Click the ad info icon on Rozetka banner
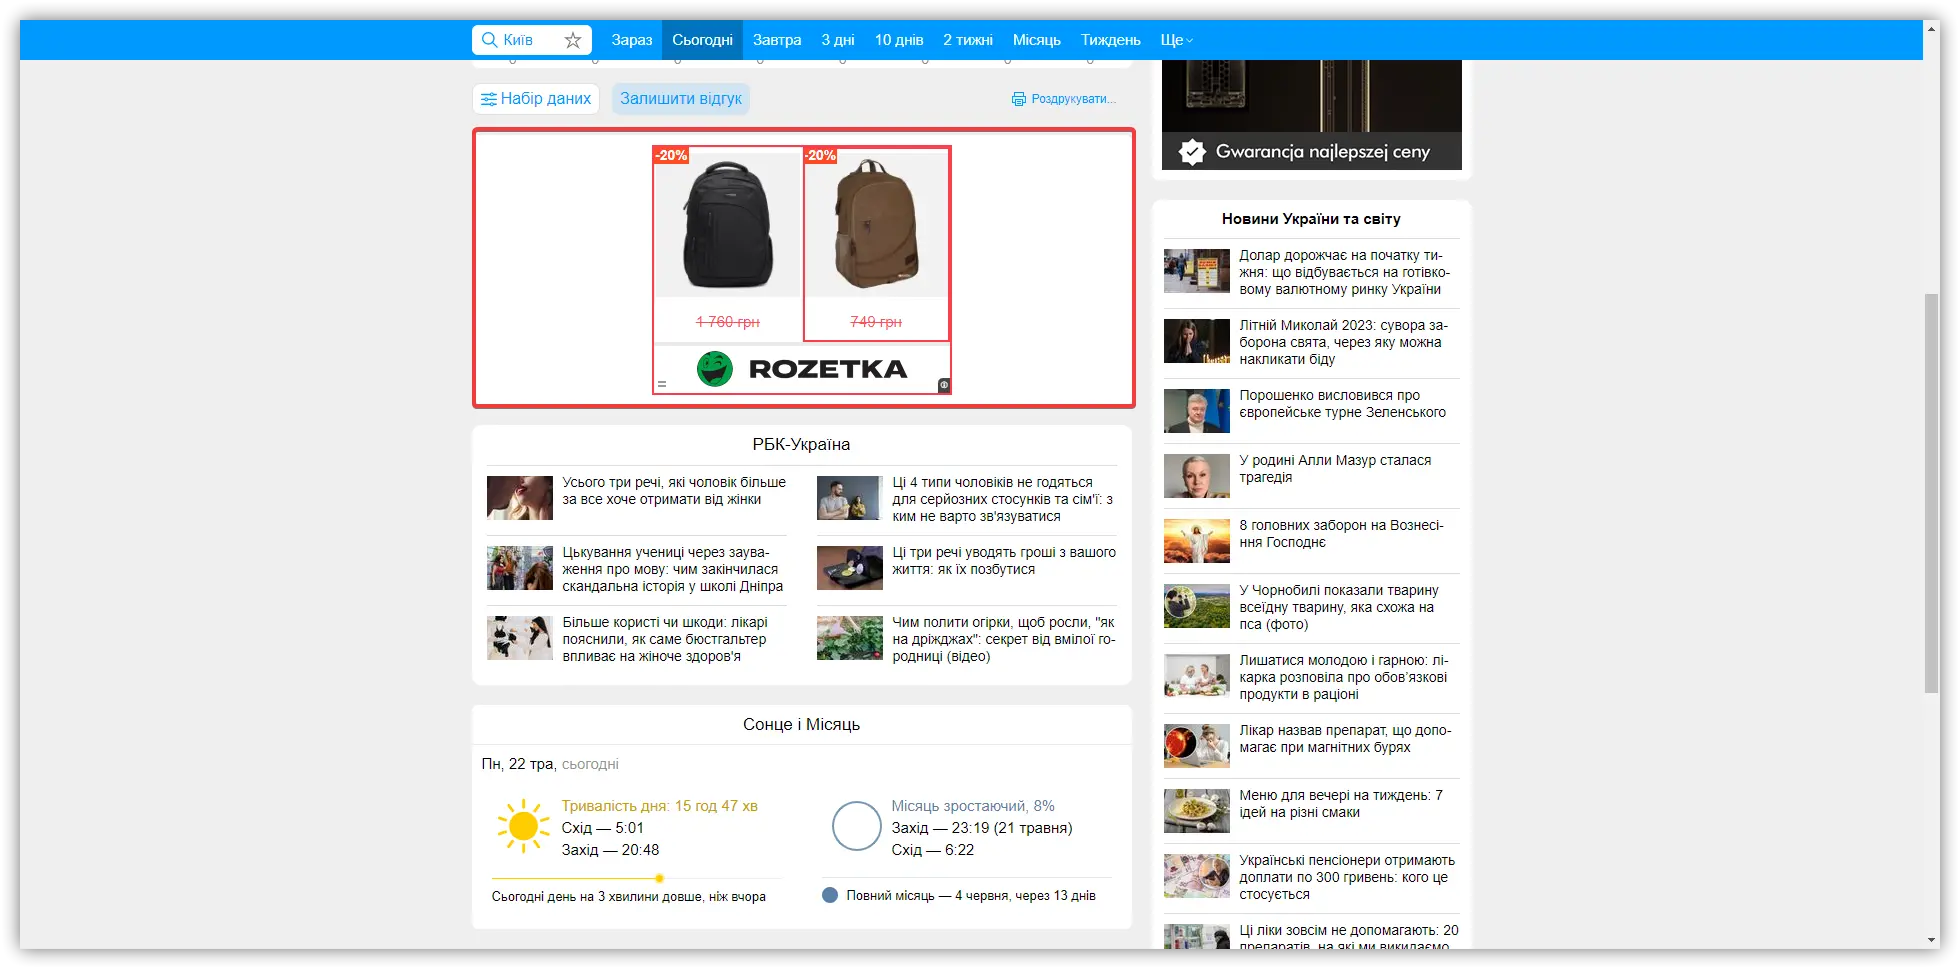 [943, 385]
